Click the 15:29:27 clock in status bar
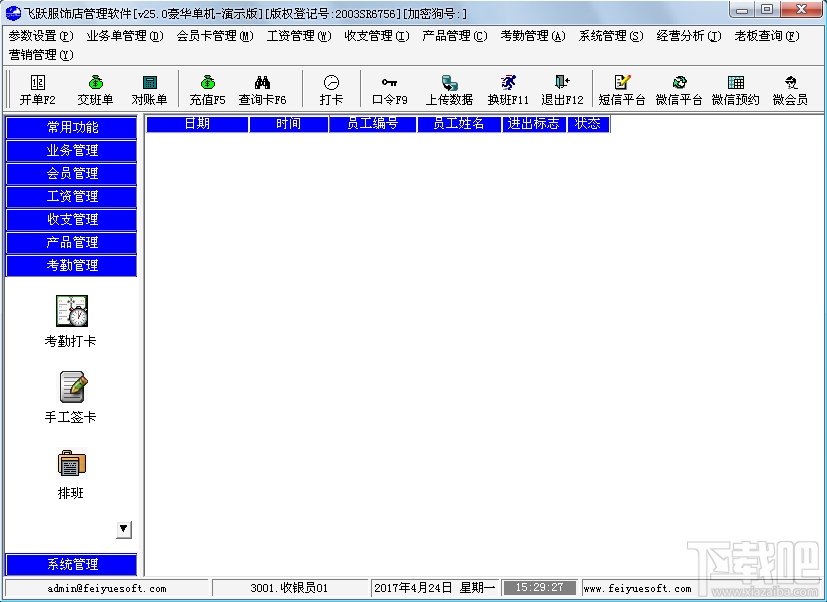The image size is (827, 602). point(540,588)
